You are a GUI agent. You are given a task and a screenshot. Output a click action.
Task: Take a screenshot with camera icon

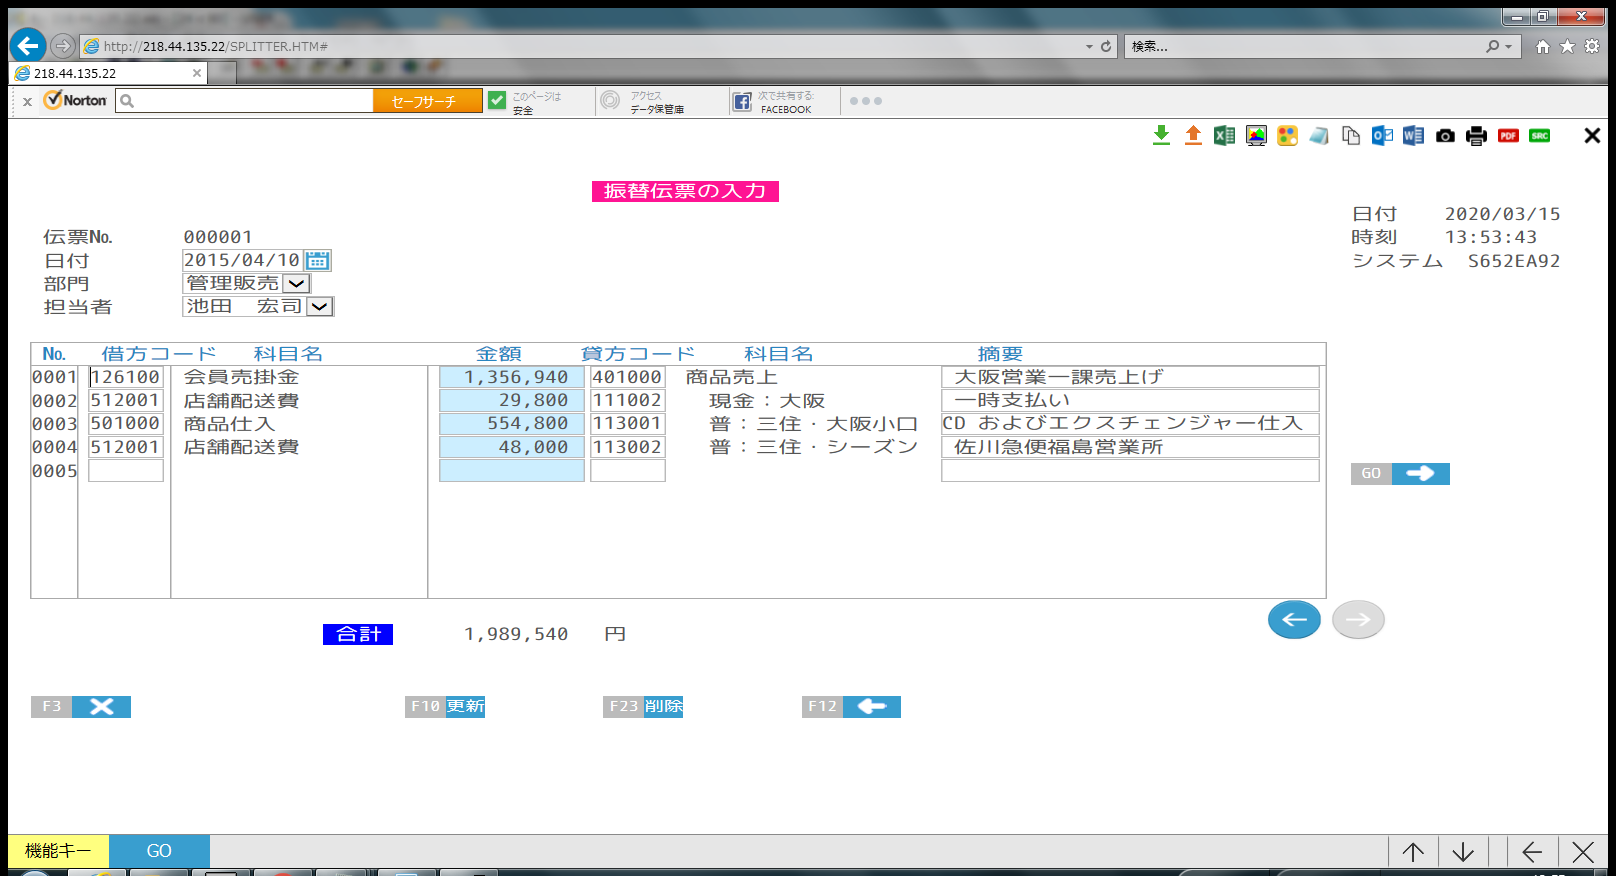(x=1445, y=136)
